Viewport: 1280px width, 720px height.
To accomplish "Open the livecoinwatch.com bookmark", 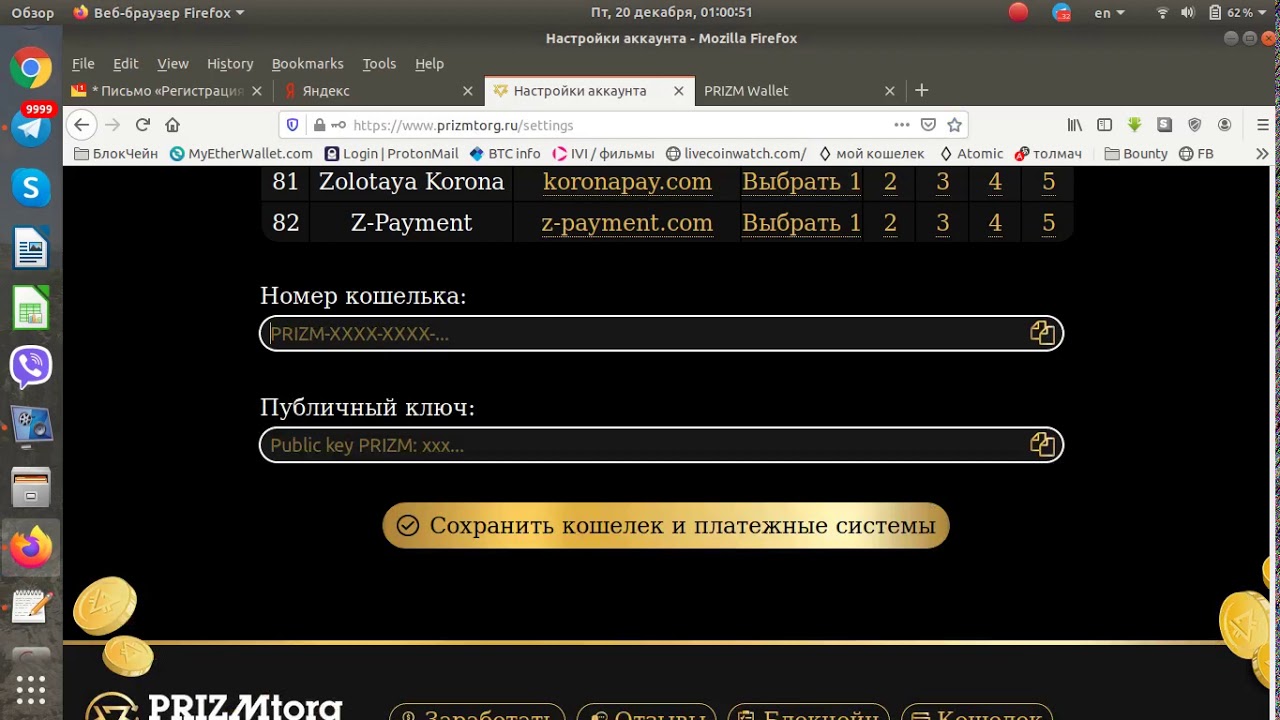I will 736,153.
